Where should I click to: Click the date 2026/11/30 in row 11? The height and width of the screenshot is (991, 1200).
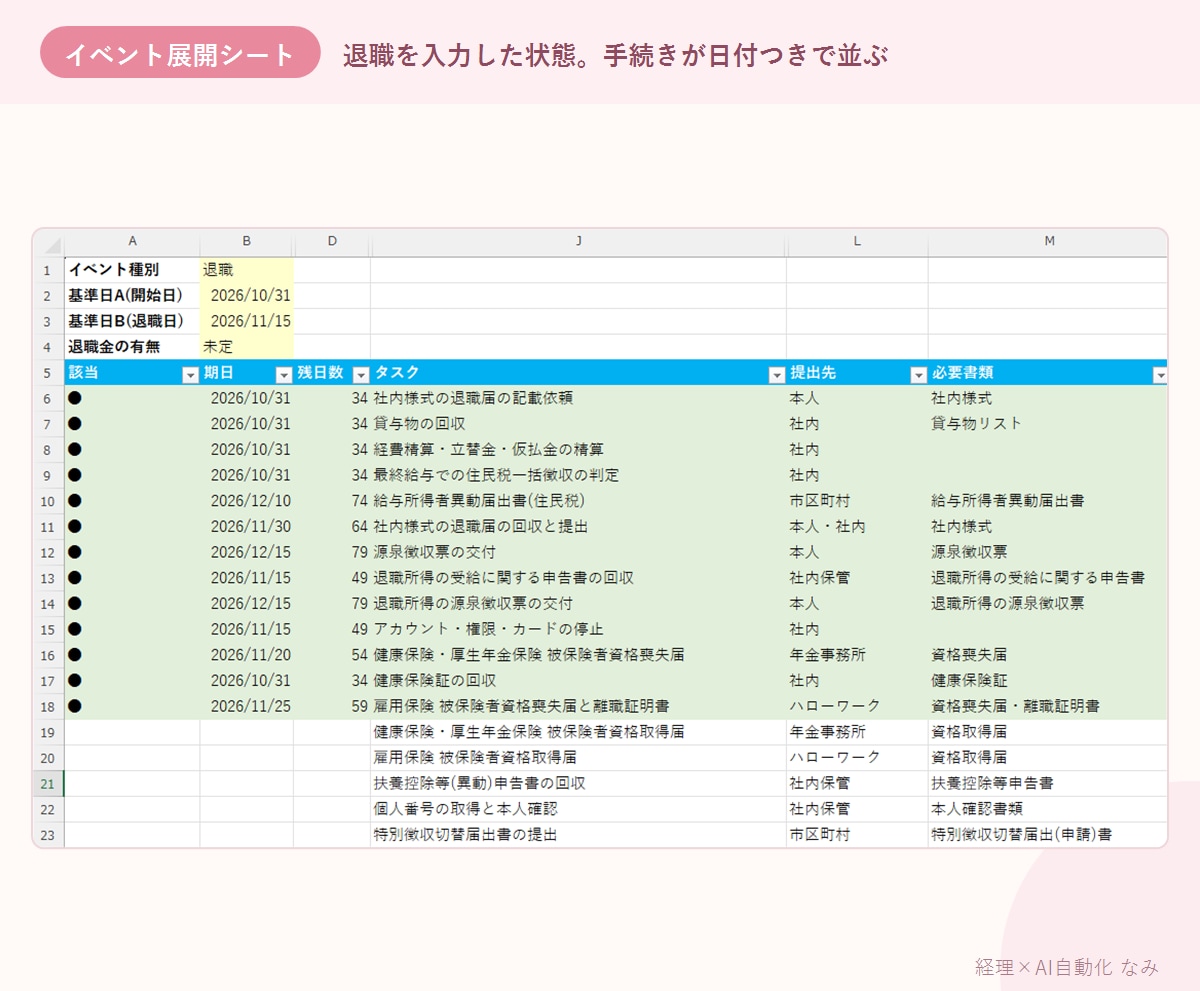250,526
